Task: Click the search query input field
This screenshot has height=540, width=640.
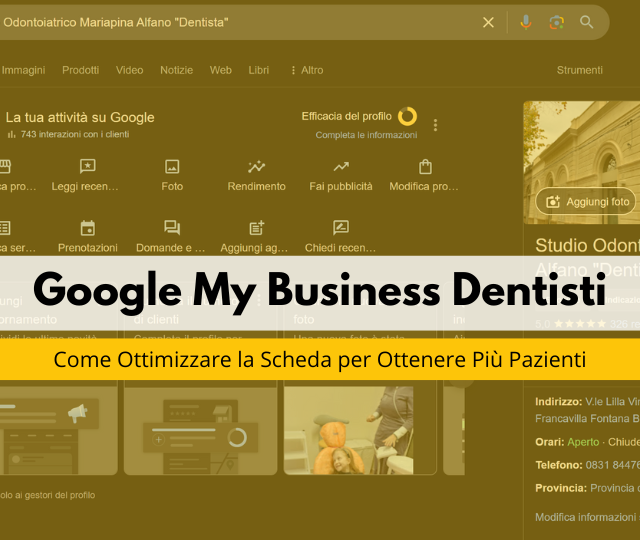Action: point(237,22)
